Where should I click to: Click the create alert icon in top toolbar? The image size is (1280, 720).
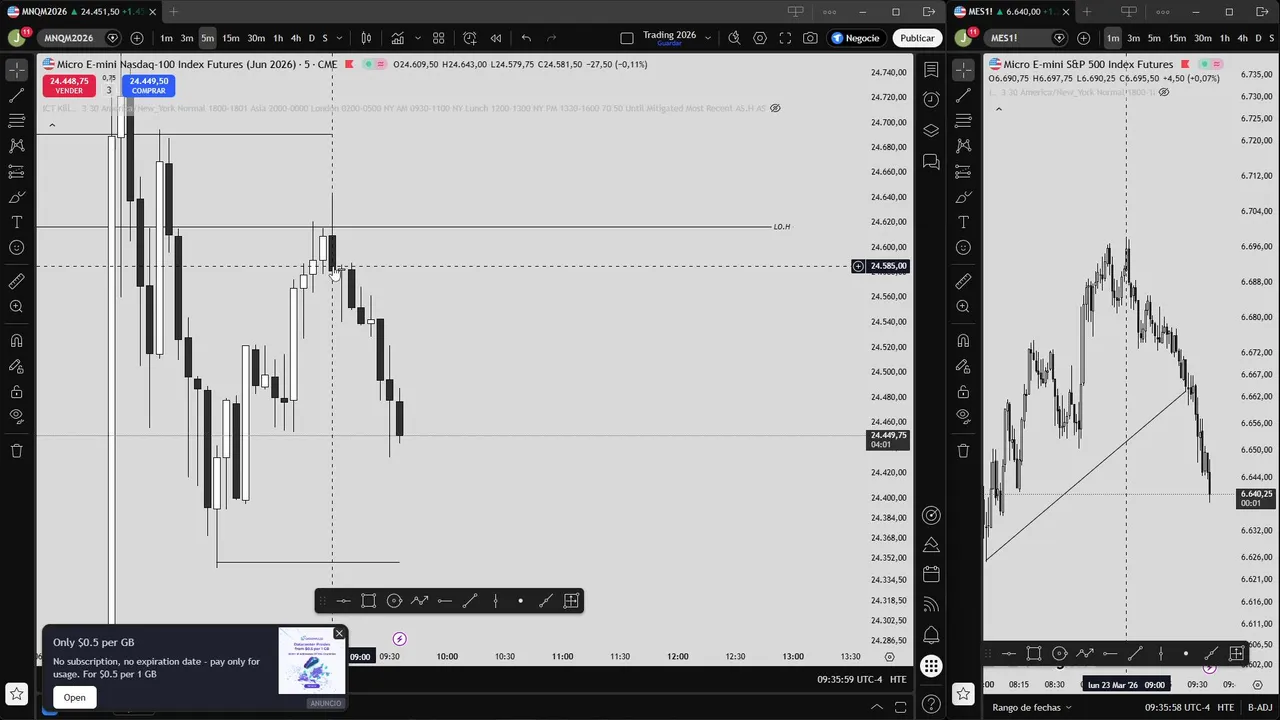coord(470,38)
